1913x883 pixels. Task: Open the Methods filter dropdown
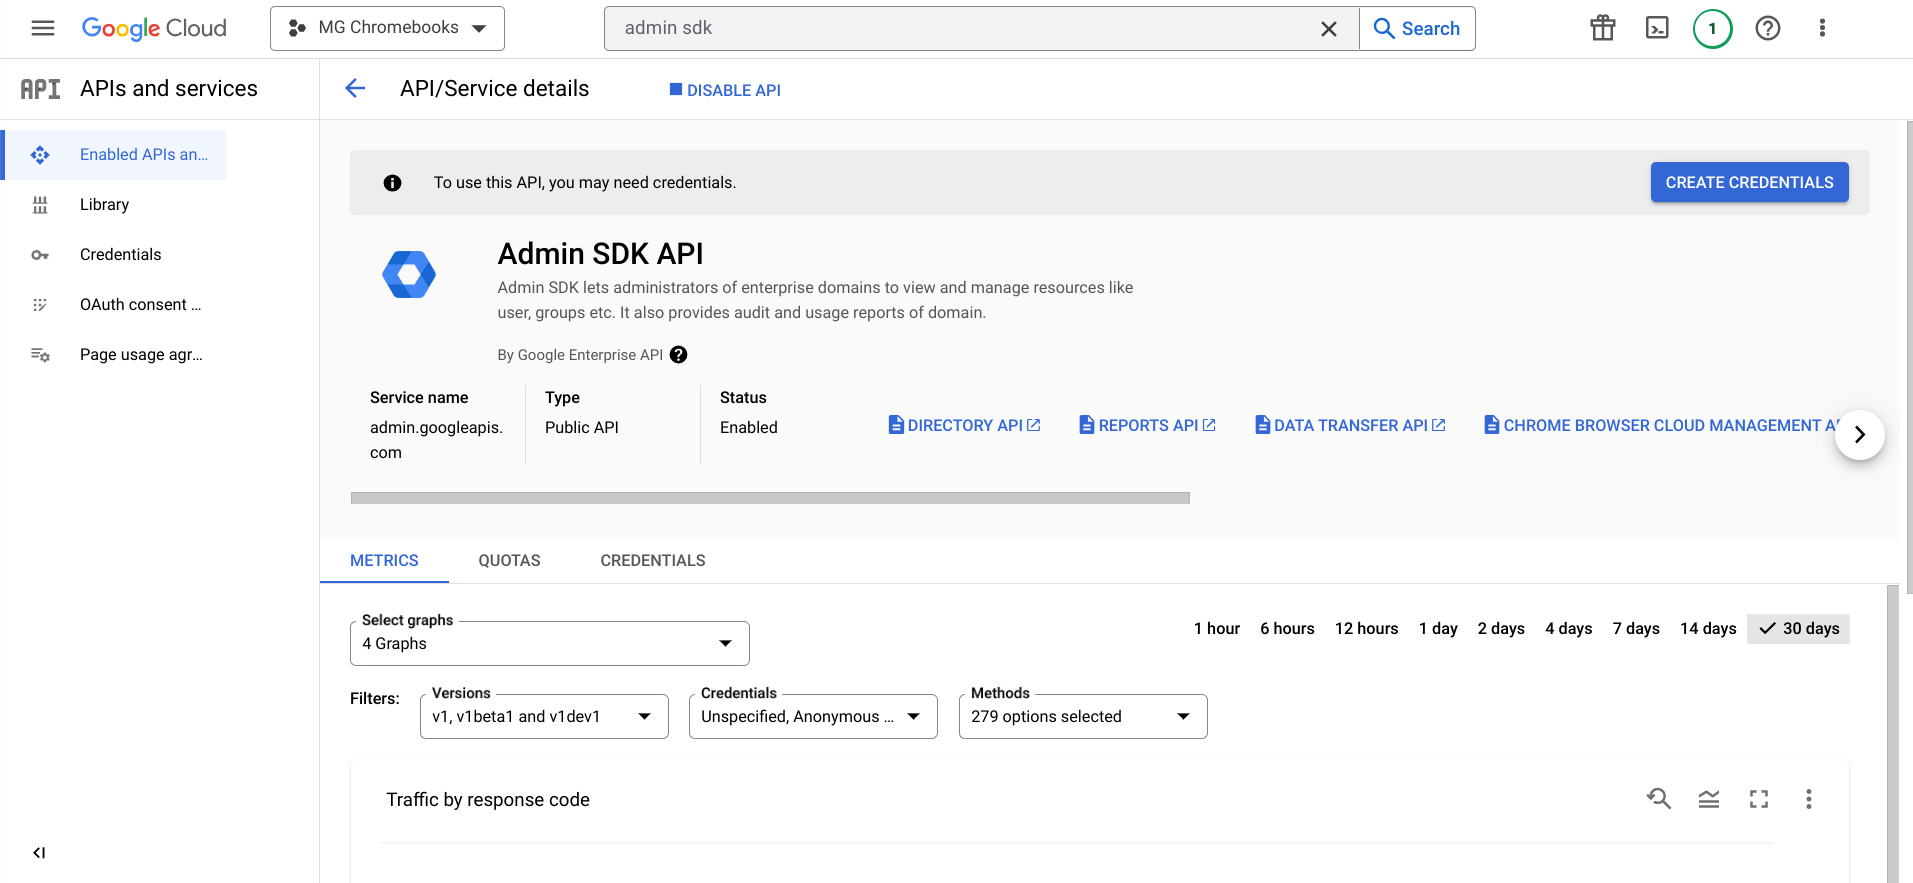click(x=1083, y=717)
